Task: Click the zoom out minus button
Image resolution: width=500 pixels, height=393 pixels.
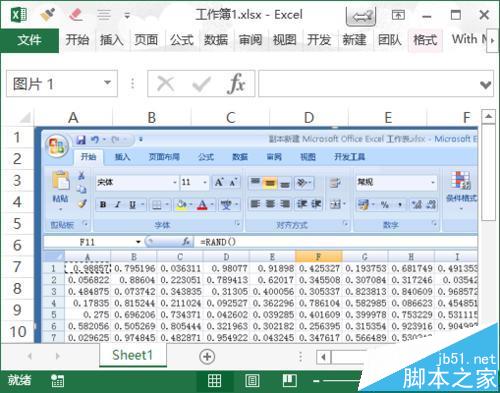Action: [316, 381]
